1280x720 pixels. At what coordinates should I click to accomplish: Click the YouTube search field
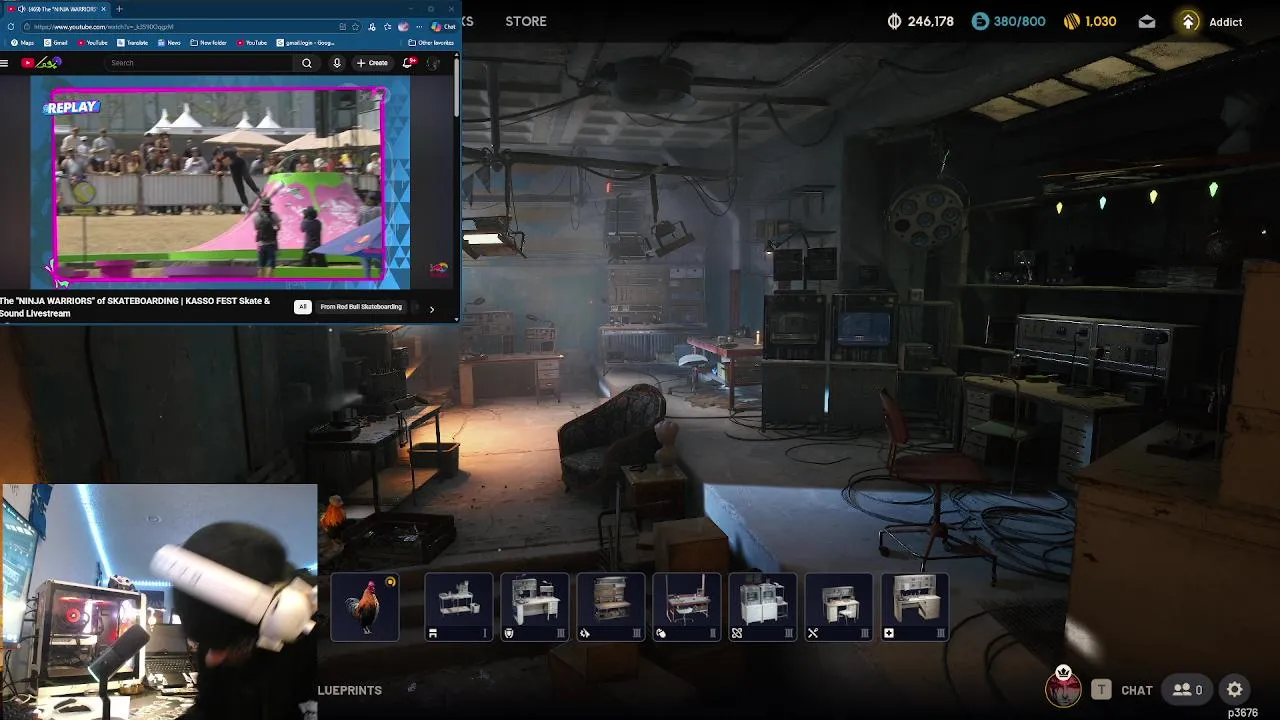[x=200, y=63]
